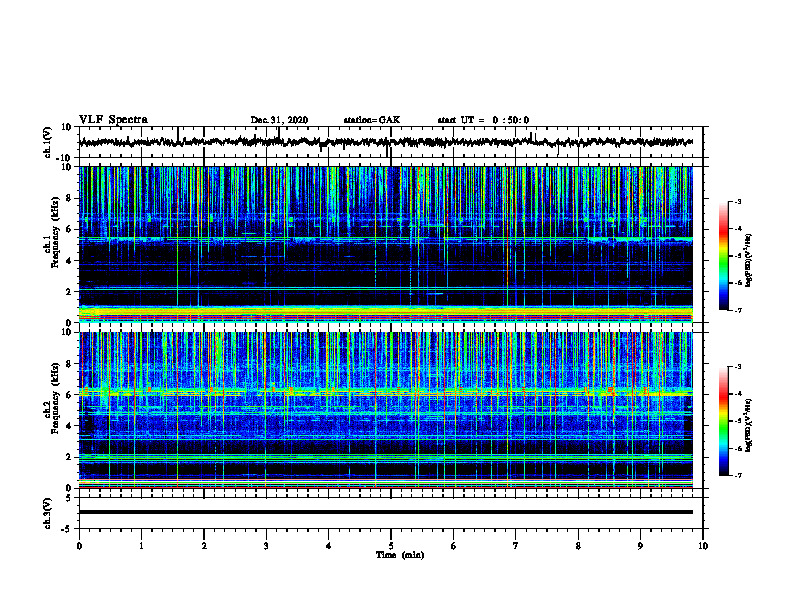Click the "6" kHz tick of ch.1 spectrogram
Image resolution: width=792 pixels, height=612 pixels.
pyautogui.click(x=69, y=229)
